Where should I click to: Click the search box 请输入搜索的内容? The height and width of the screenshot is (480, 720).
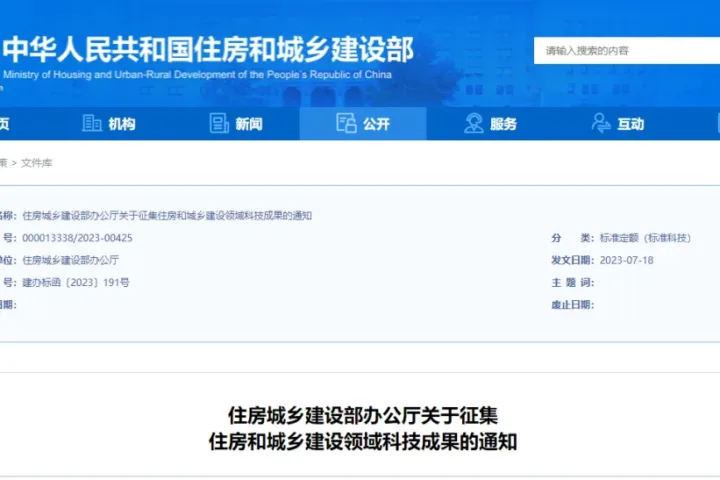[x=627, y=51]
